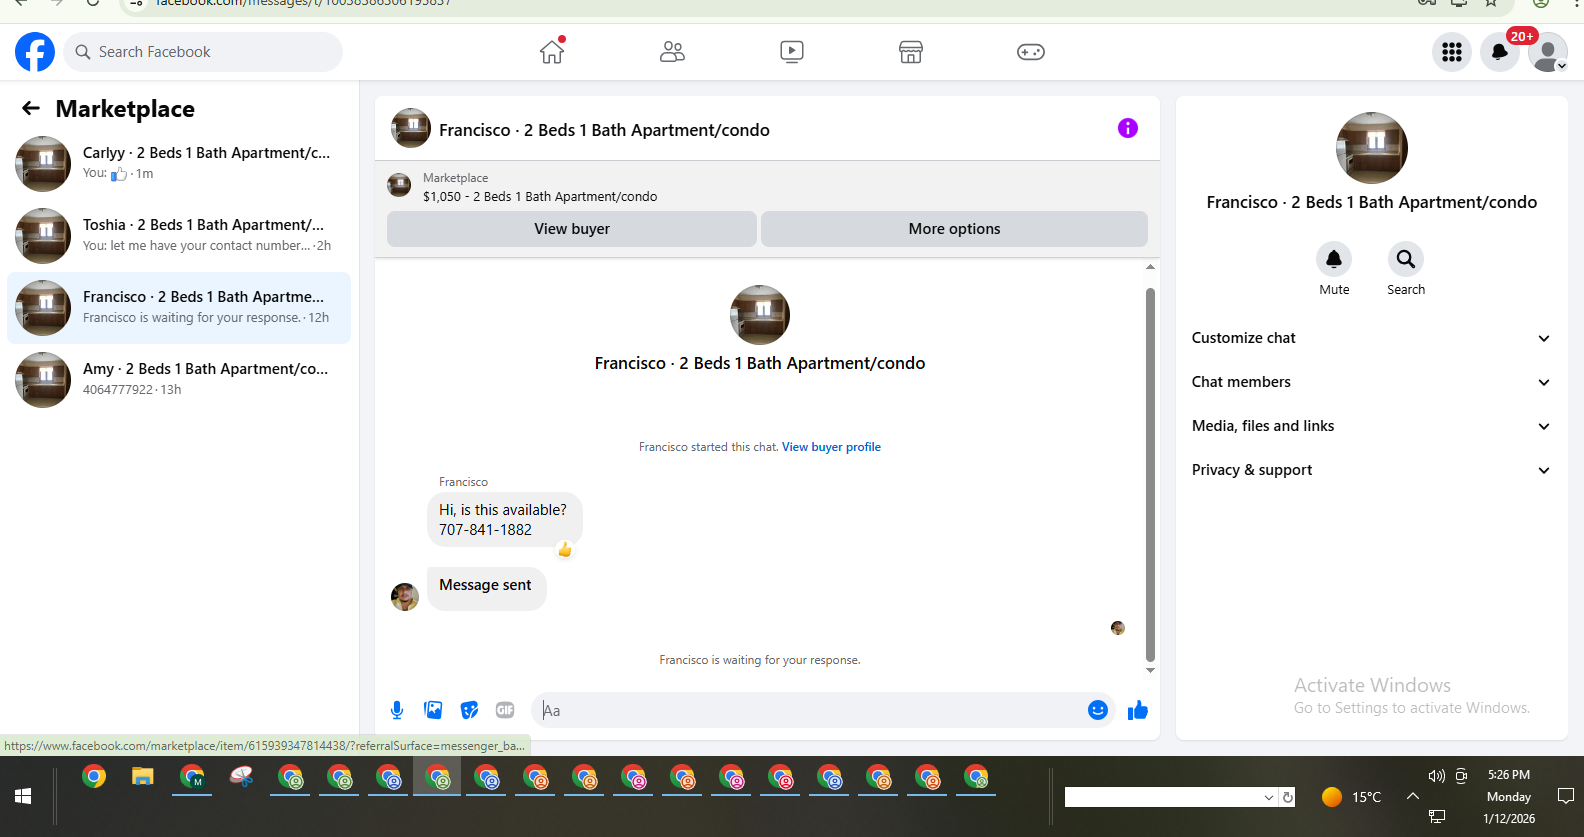1584x837 pixels.
Task: Click the chat scroll up arrow
Action: tap(1150, 267)
